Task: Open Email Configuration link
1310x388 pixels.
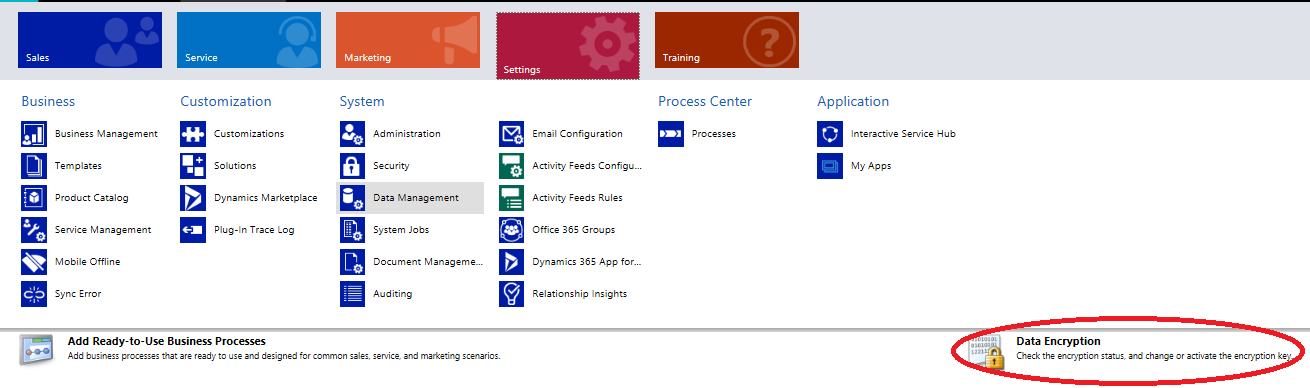Action: 578,134
